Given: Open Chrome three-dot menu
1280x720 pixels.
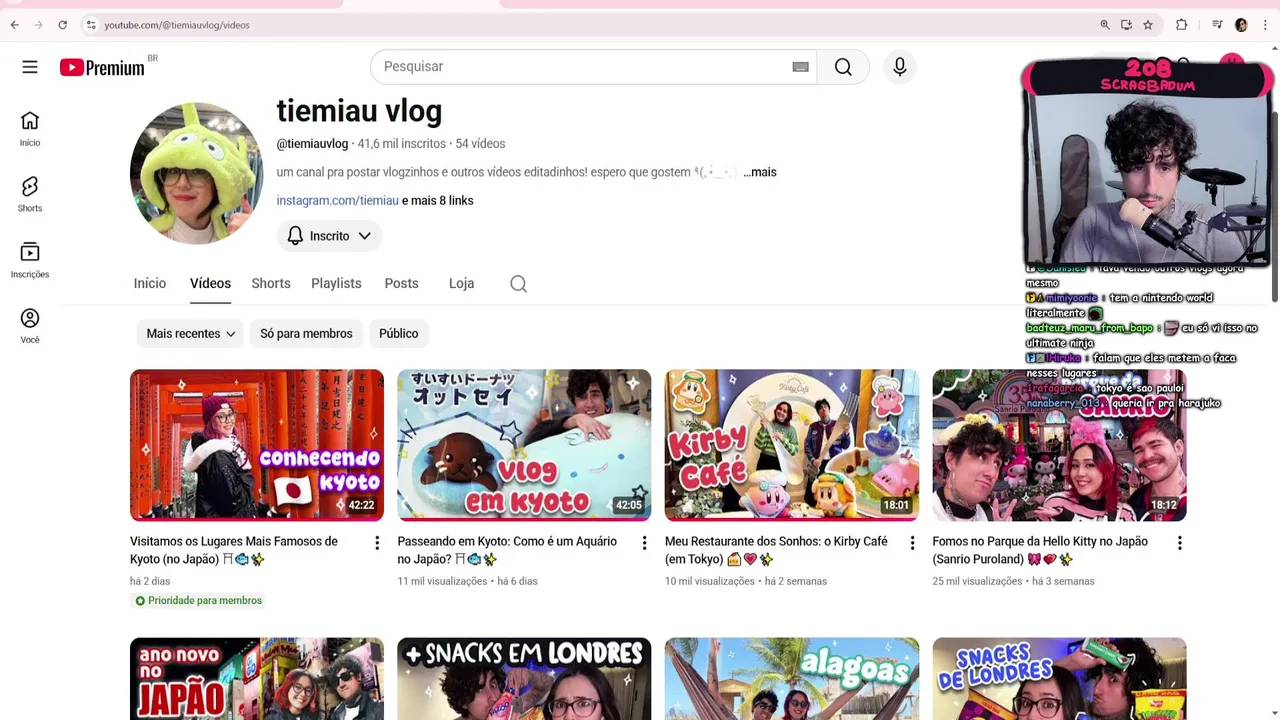Looking at the screenshot, I should click(1265, 25).
